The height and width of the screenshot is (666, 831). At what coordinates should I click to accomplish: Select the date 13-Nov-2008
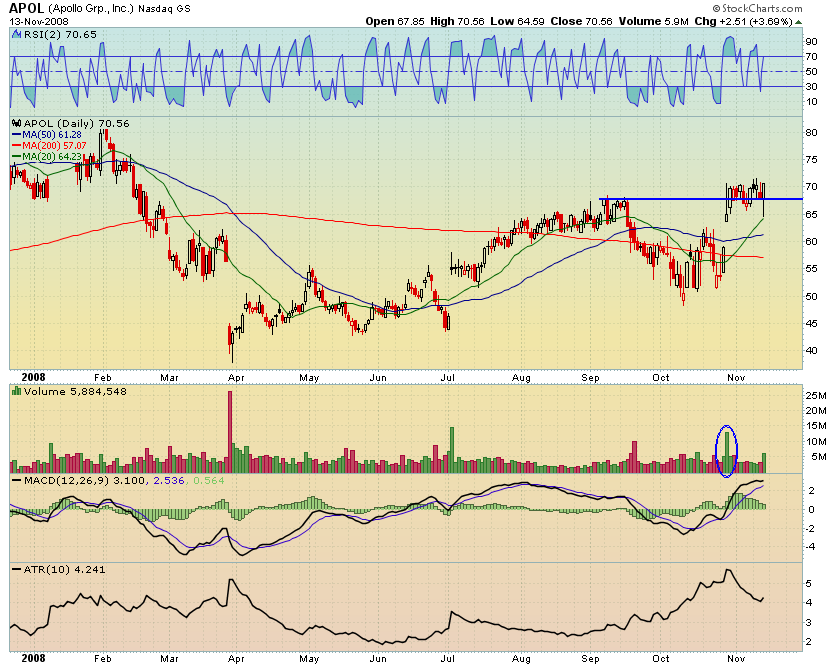click(39, 22)
